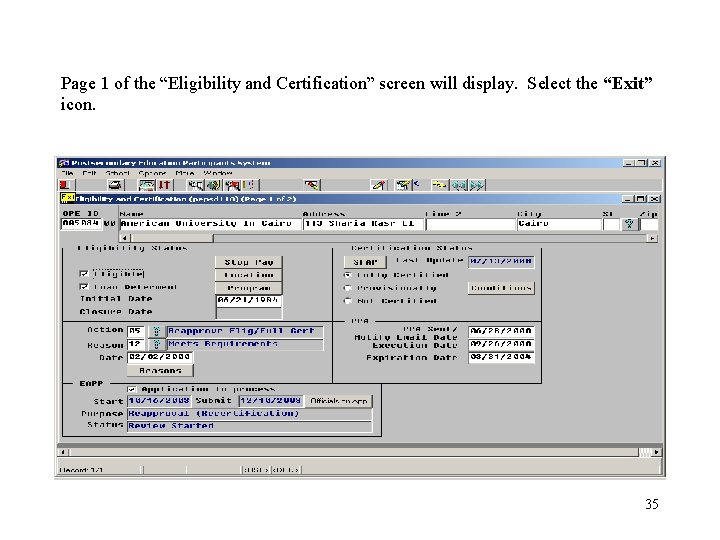Click the isolated red tool icon mid-toolbar
Screen dimensions: 720x540
[312, 185]
